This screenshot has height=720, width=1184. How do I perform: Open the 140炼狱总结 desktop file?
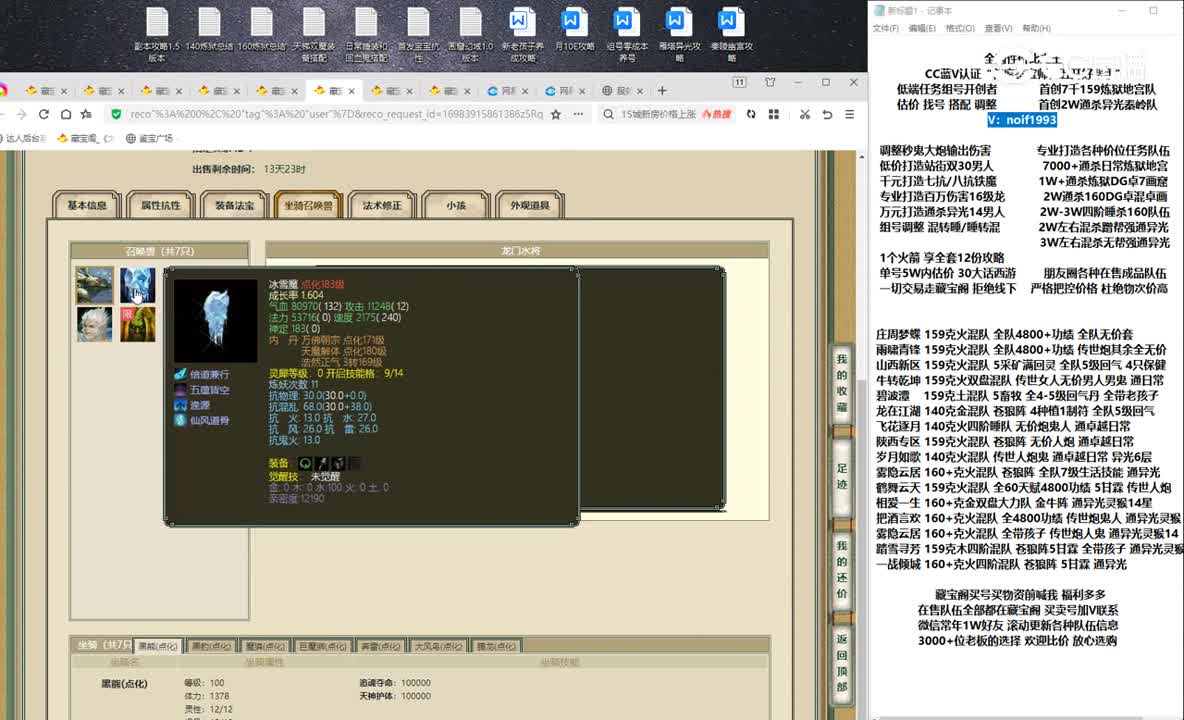tap(209, 30)
